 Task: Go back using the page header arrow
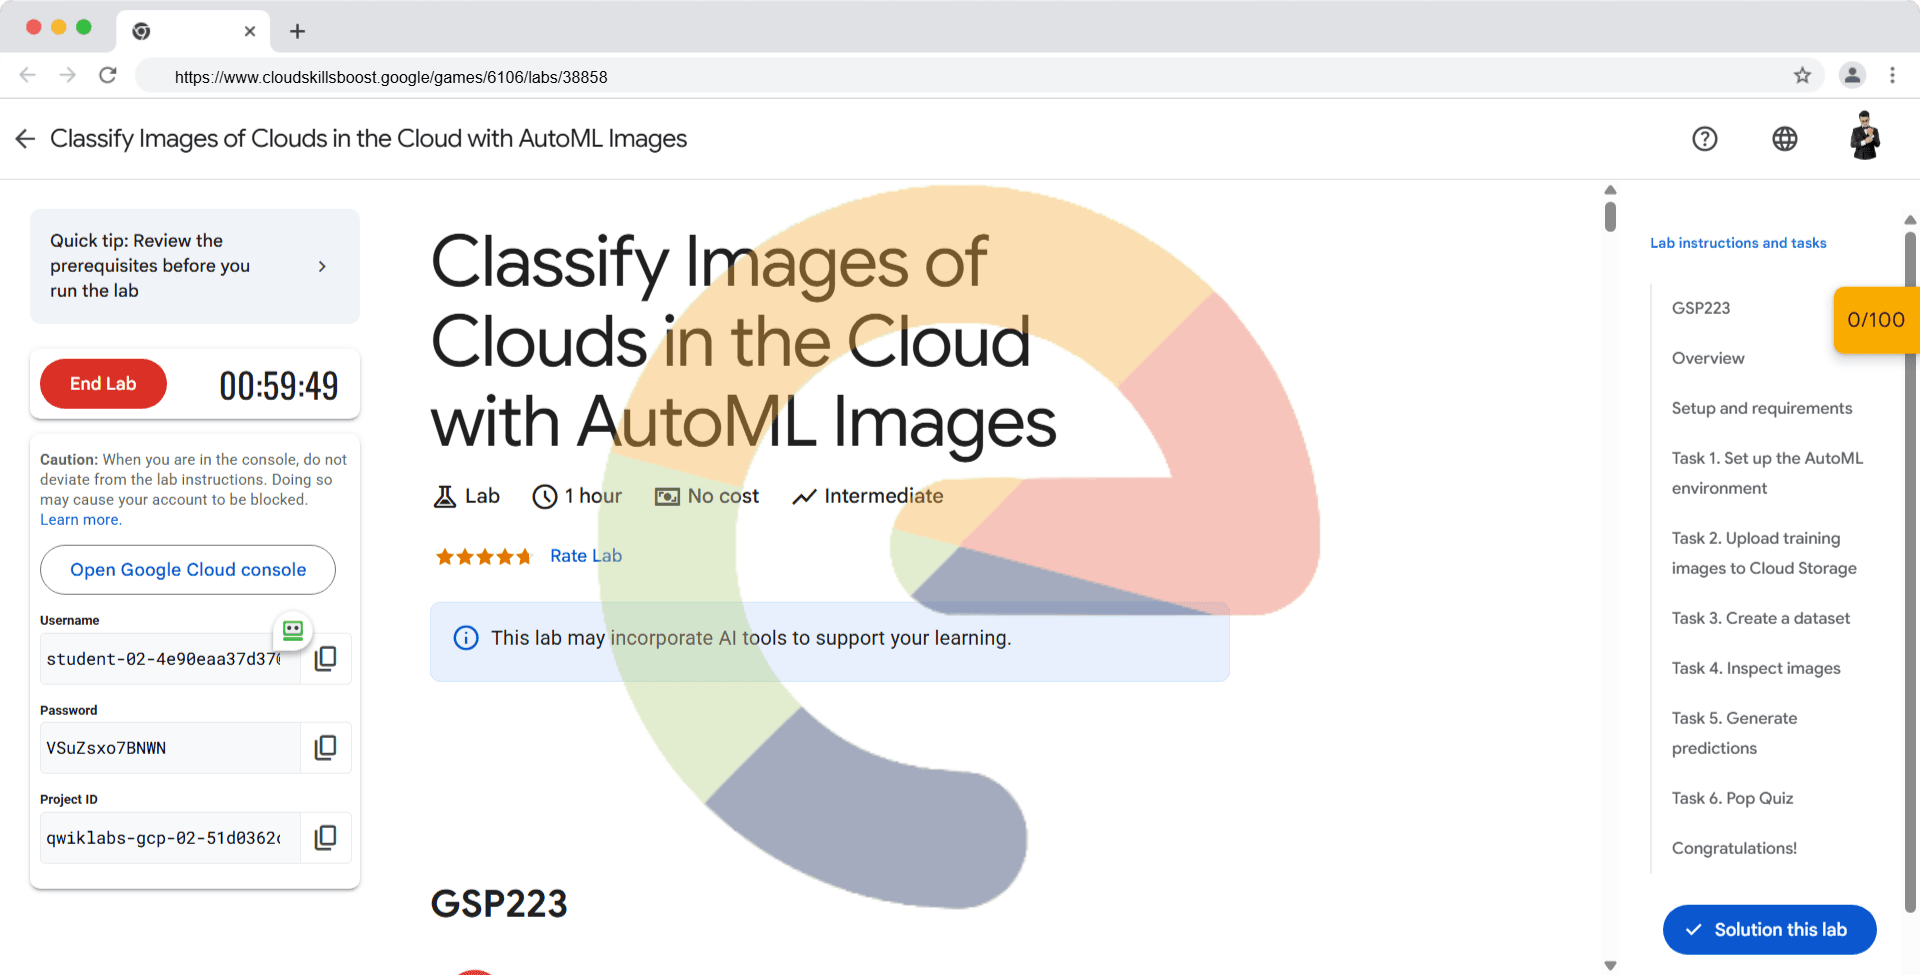point(25,139)
